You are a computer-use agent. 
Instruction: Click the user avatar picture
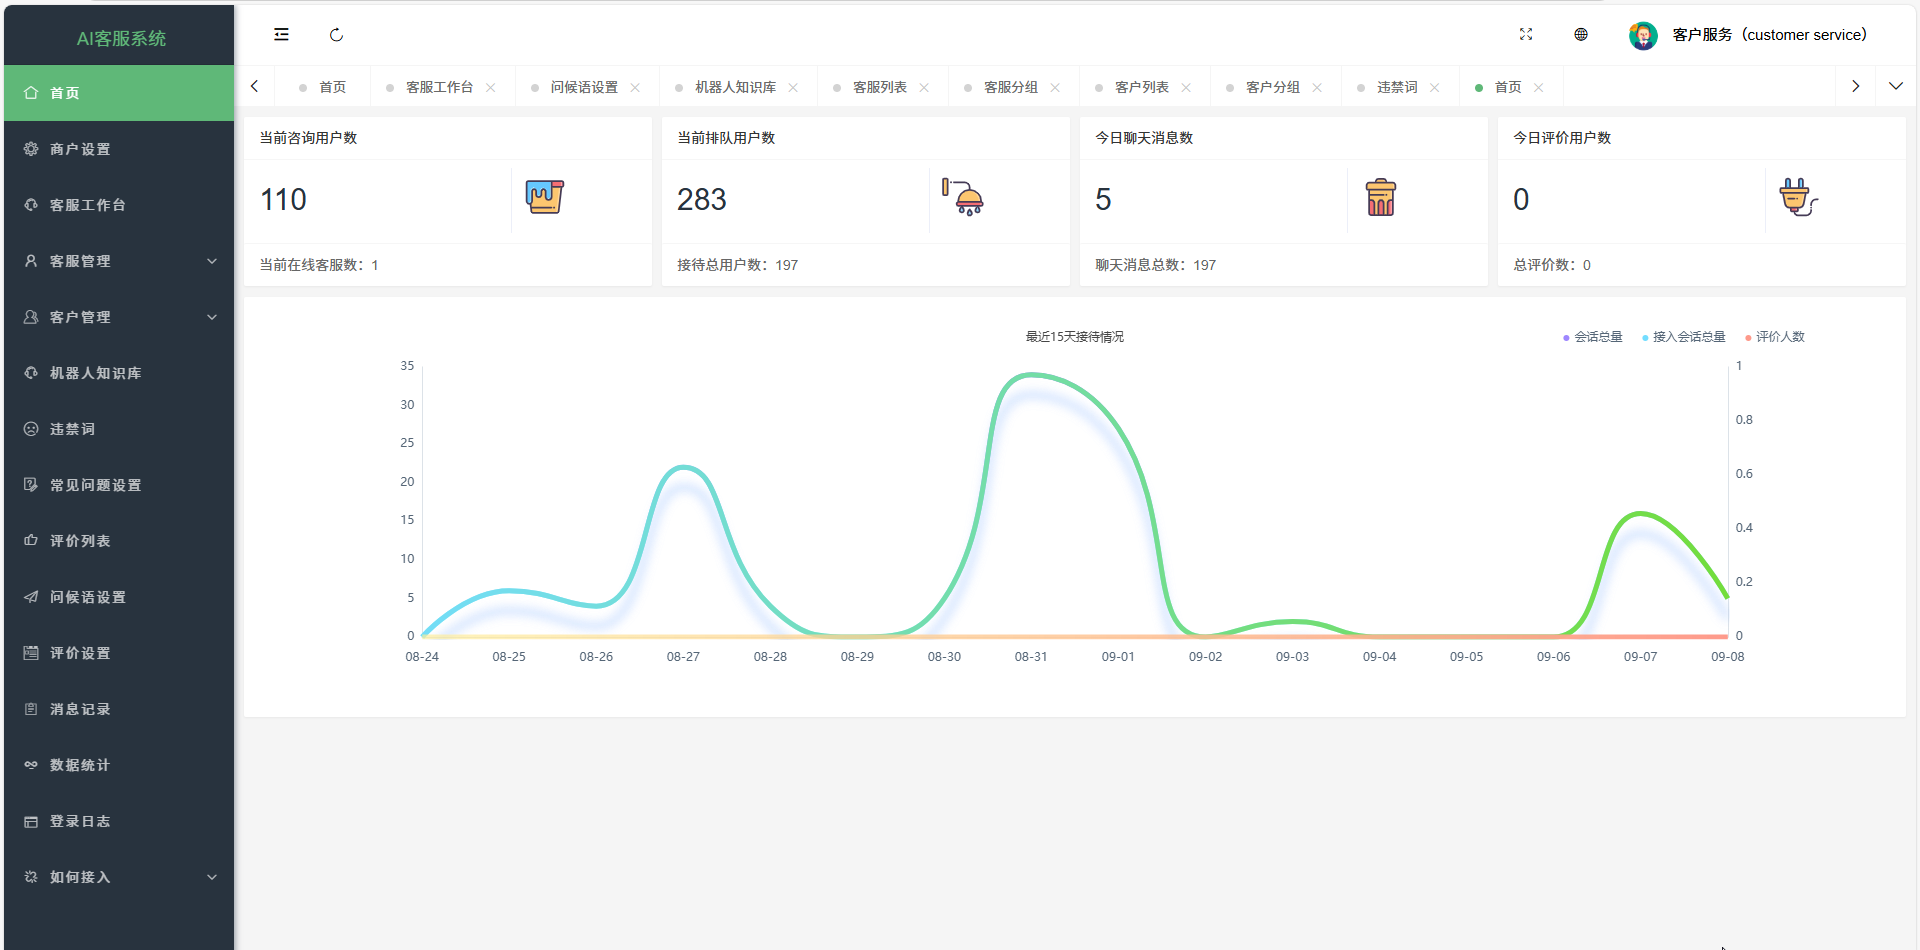pyautogui.click(x=1642, y=36)
